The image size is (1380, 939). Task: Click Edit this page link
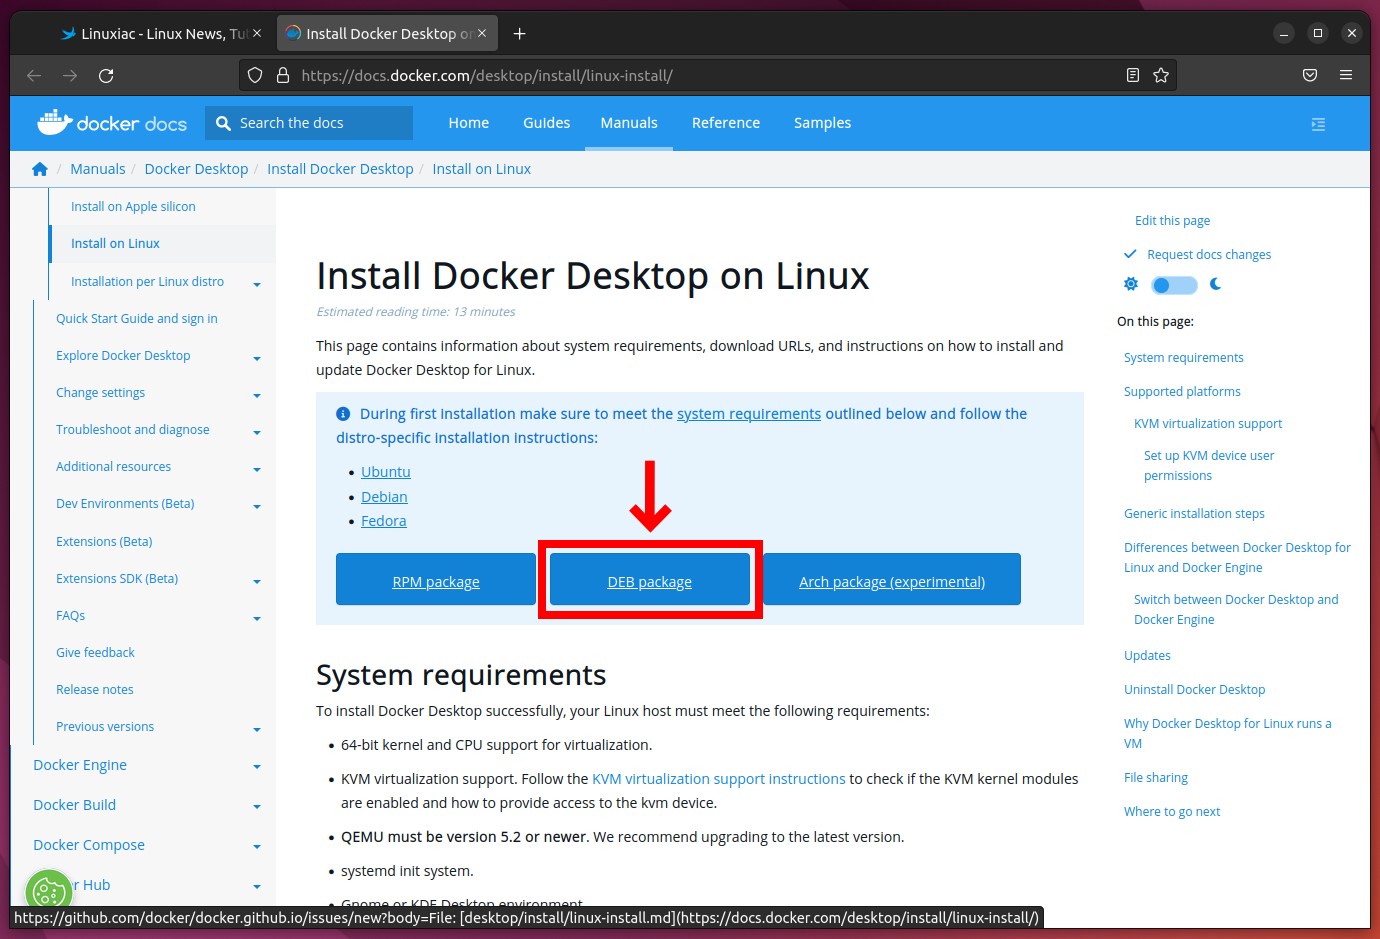(x=1172, y=221)
